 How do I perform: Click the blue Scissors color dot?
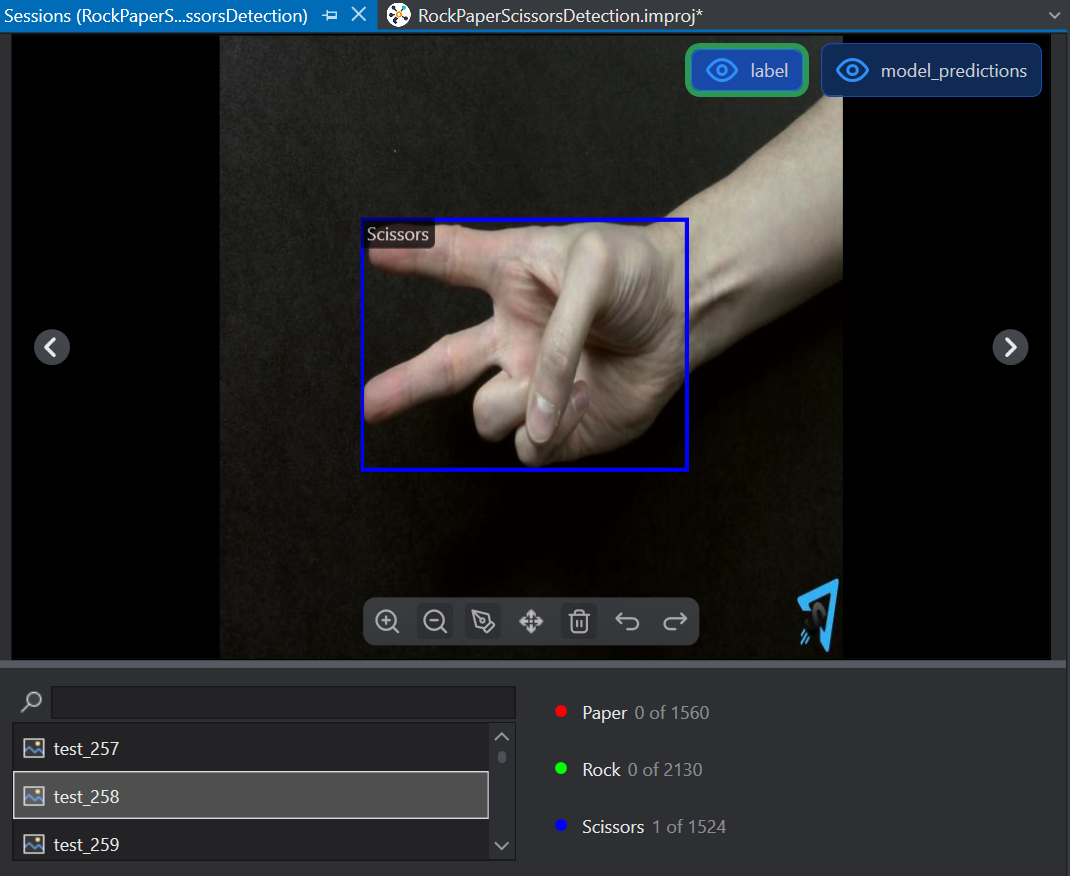coord(561,826)
